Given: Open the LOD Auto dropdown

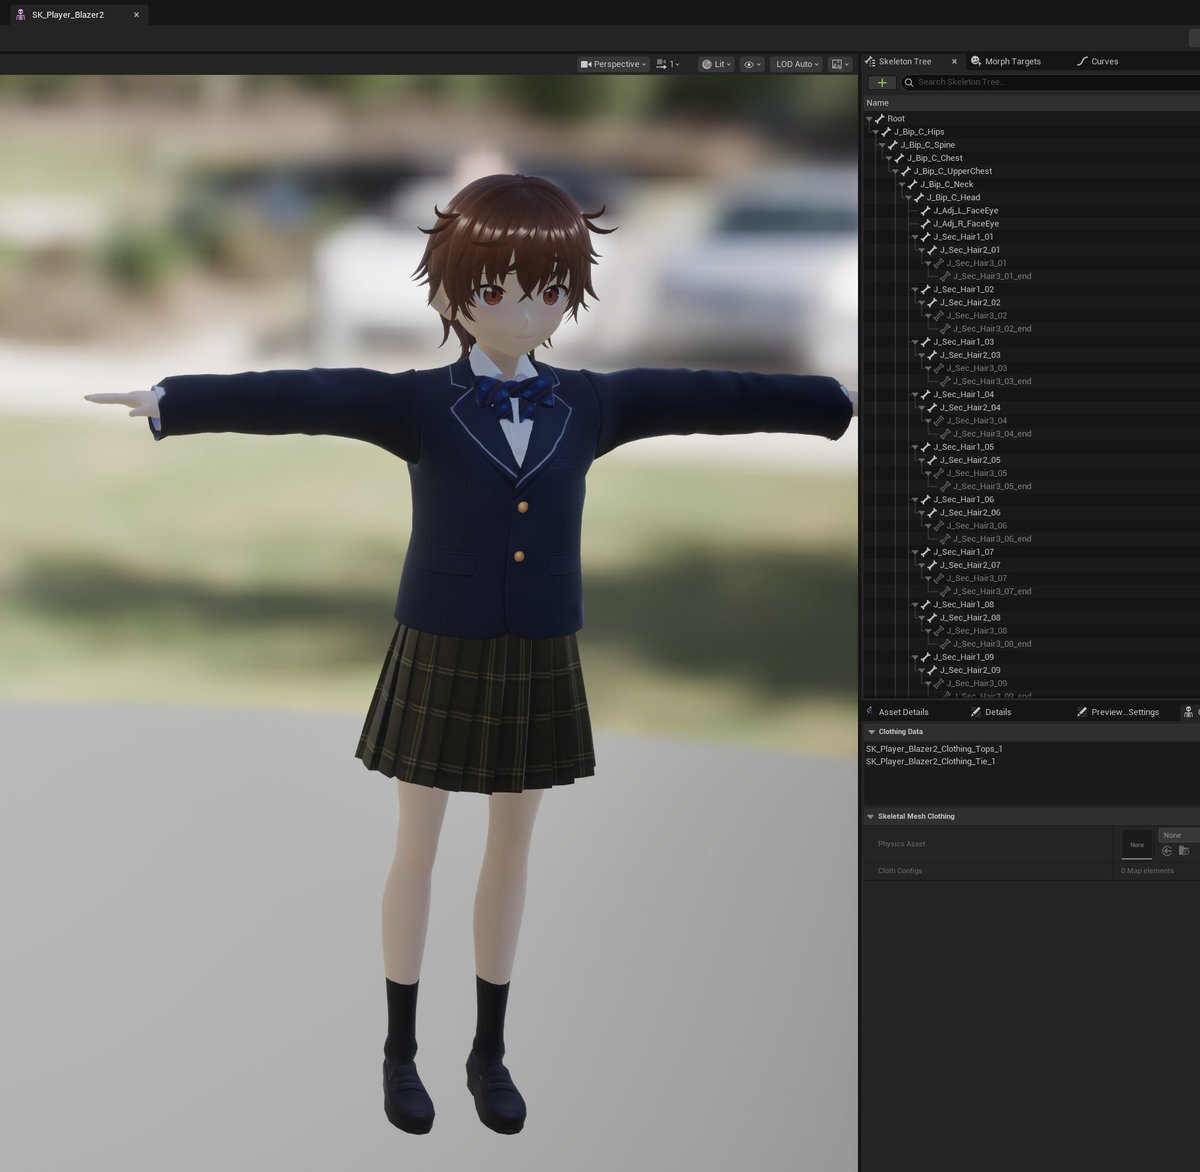Looking at the screenshot, I should (x=796, y=64).
